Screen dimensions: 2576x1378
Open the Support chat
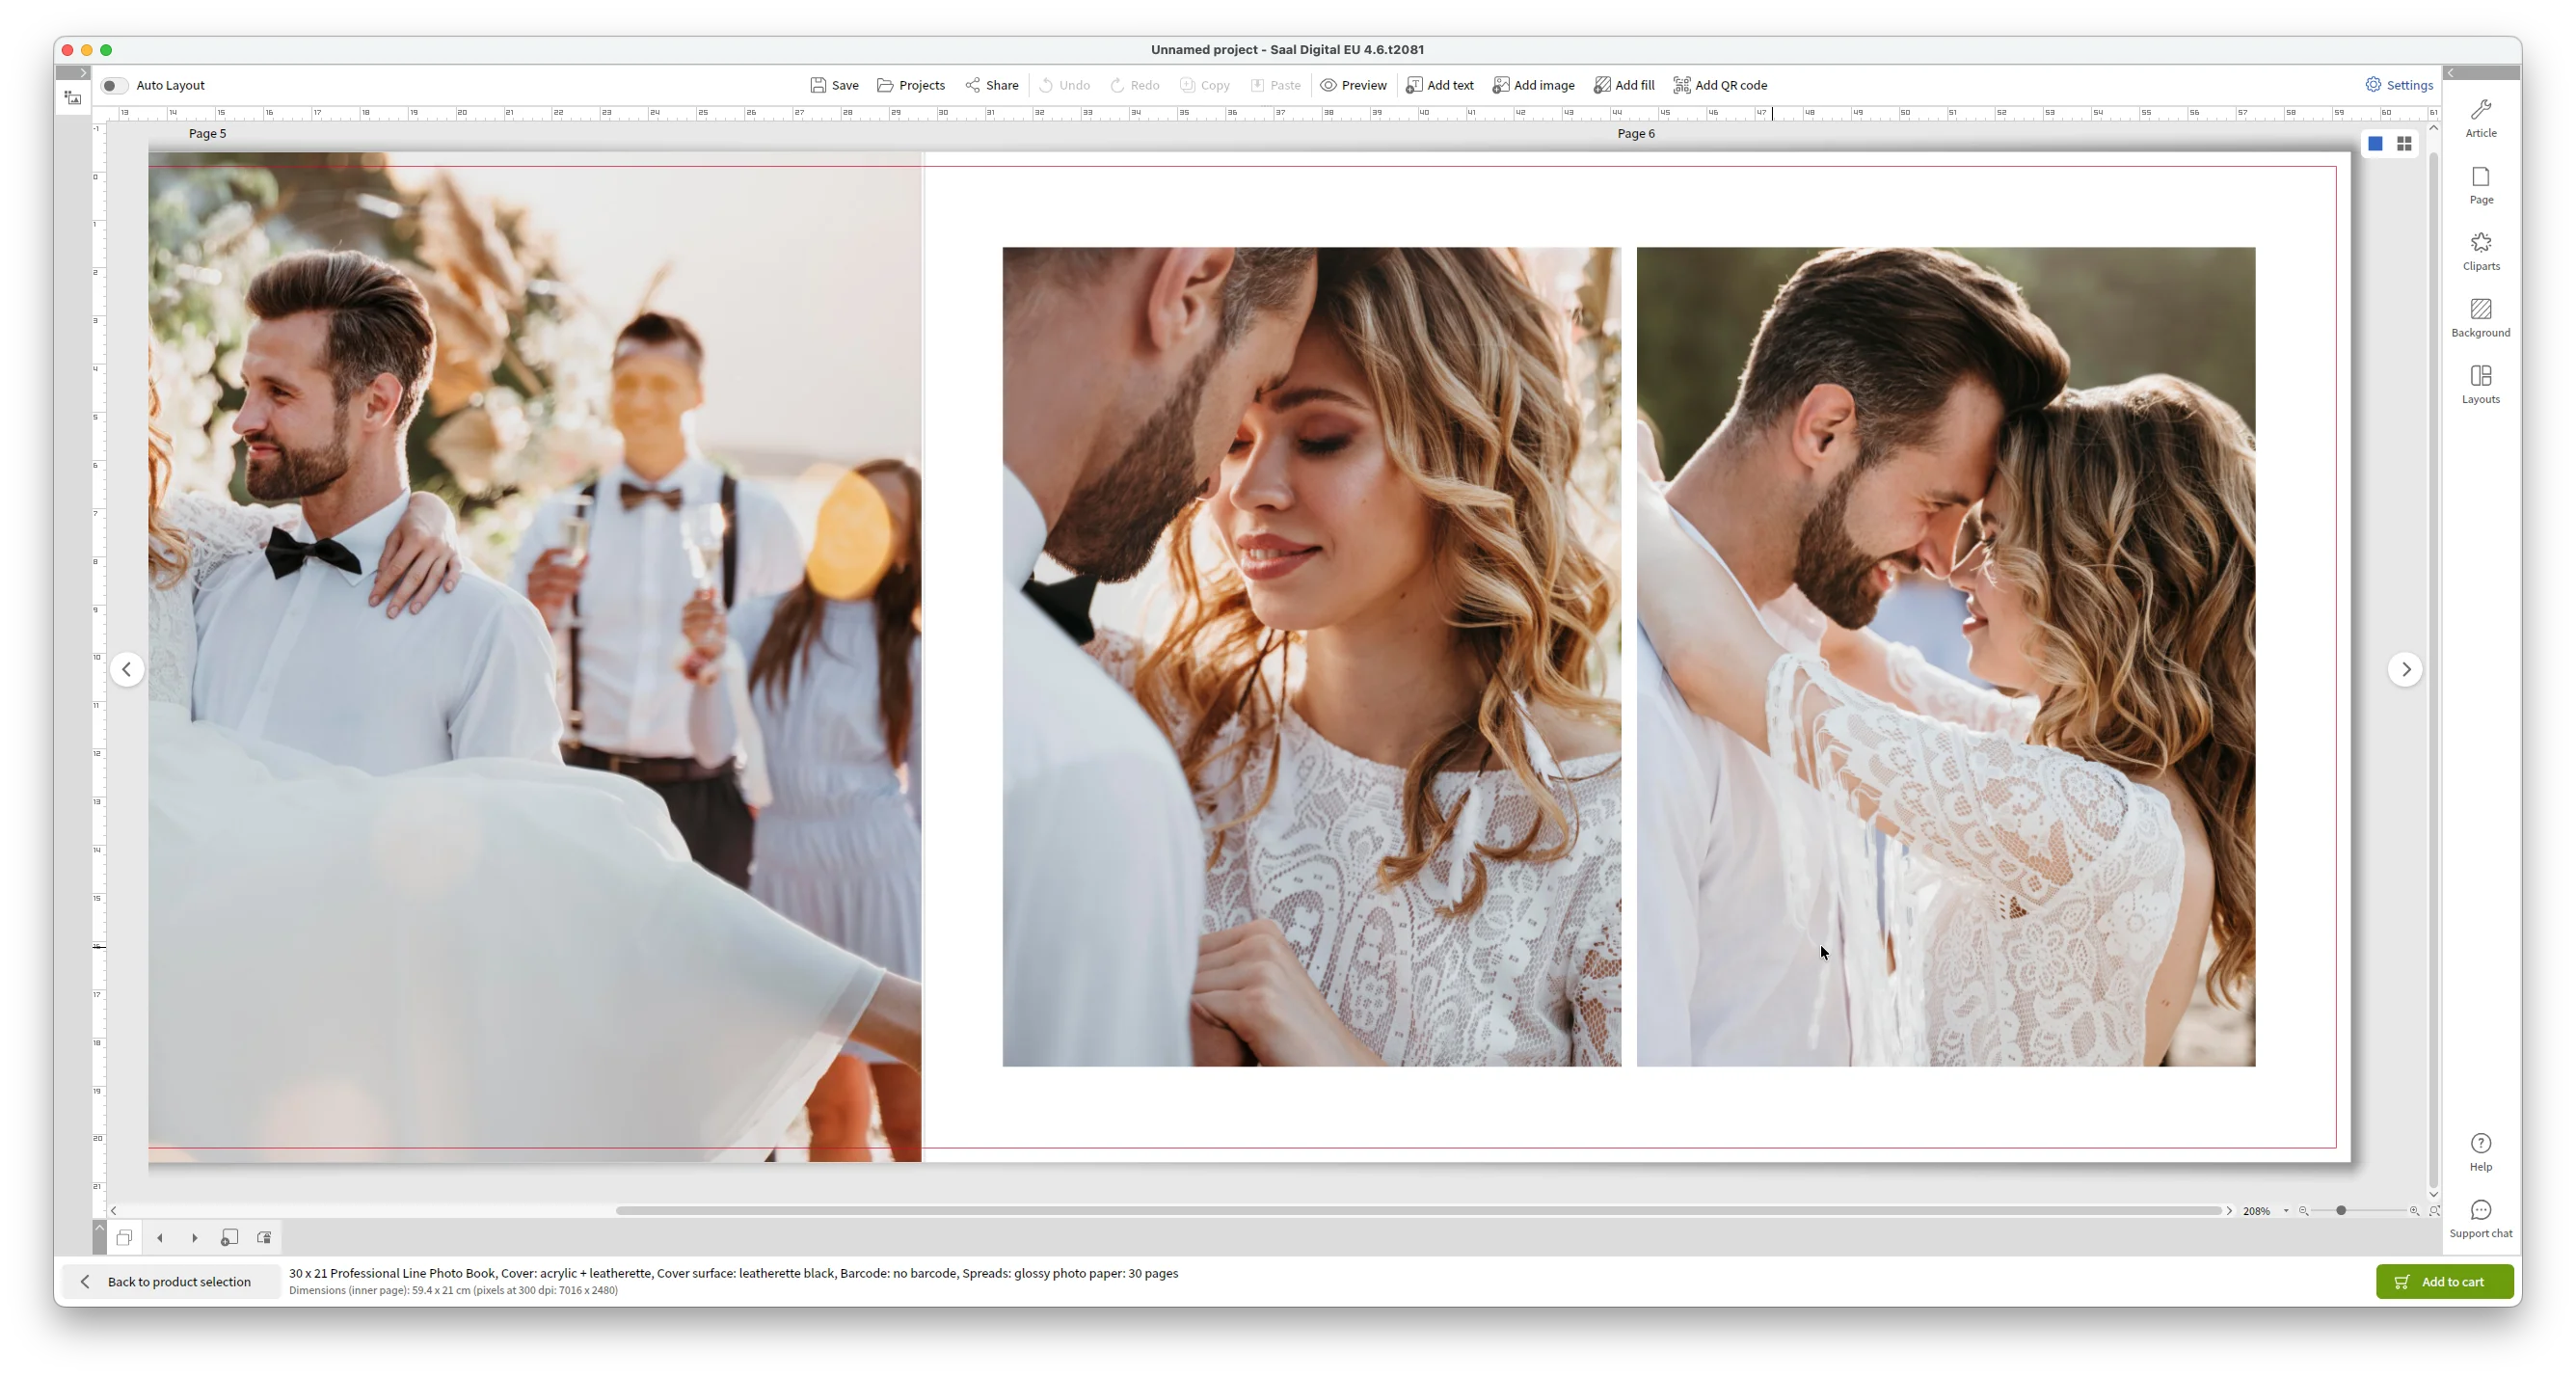pyautogui.click(x=2480, y=1219)
